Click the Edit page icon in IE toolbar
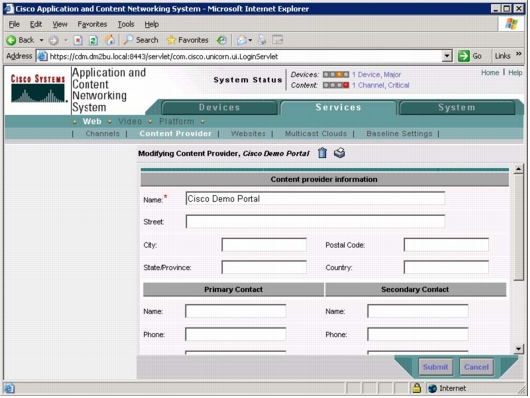 click(x=278, y=40)
